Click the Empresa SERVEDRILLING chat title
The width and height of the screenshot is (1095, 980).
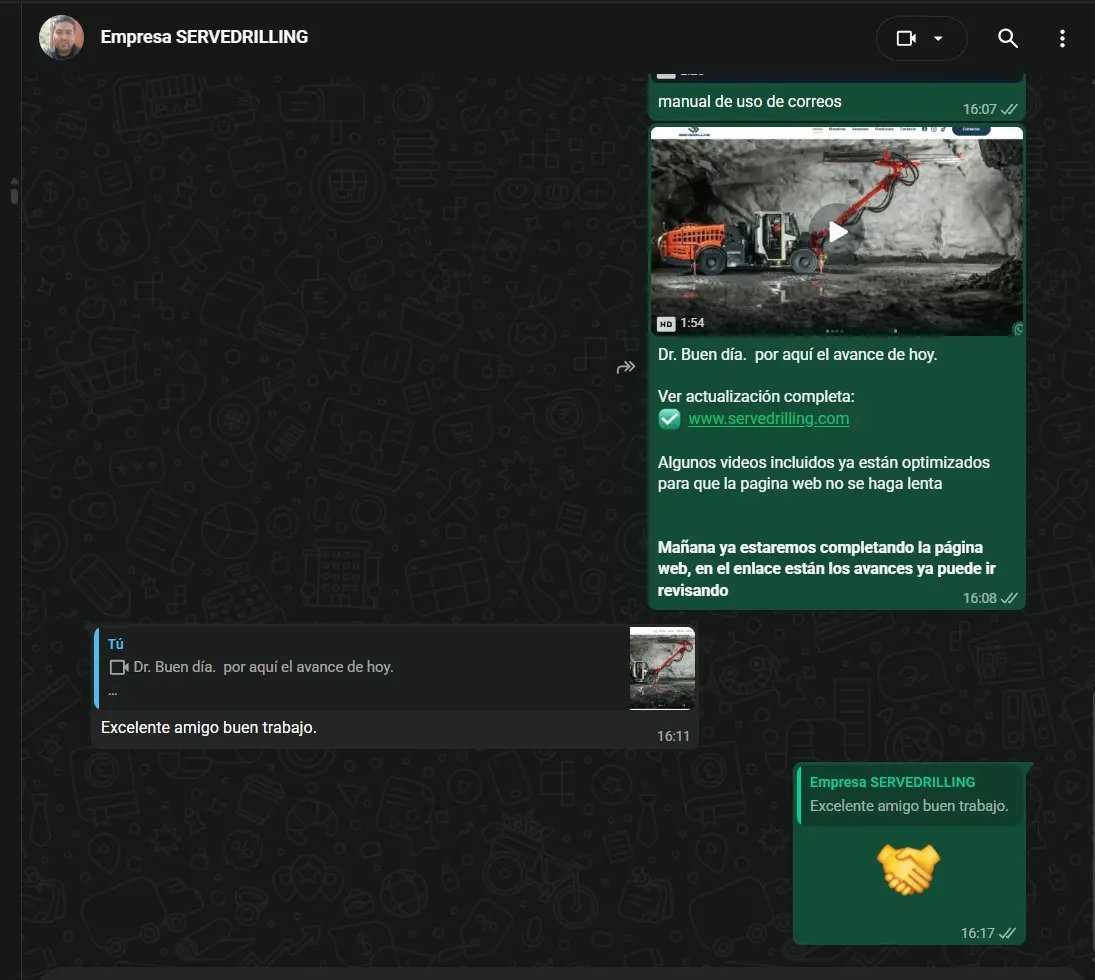[204, 37]
